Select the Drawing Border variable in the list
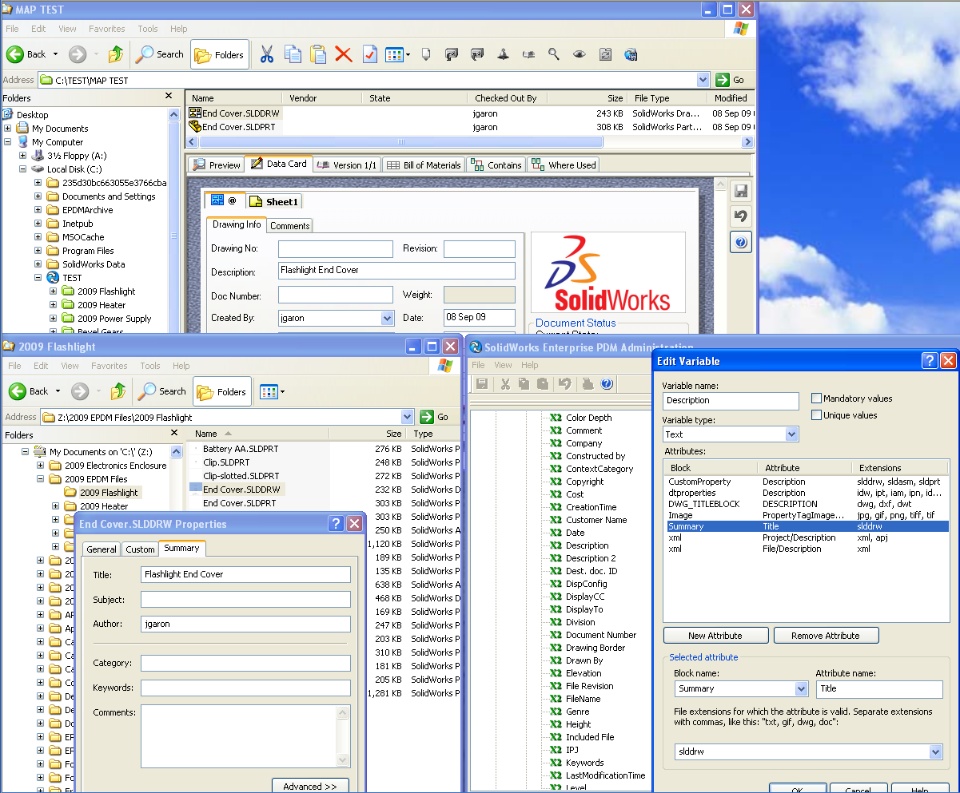960x793 pixels. click(x=595, y=647)
